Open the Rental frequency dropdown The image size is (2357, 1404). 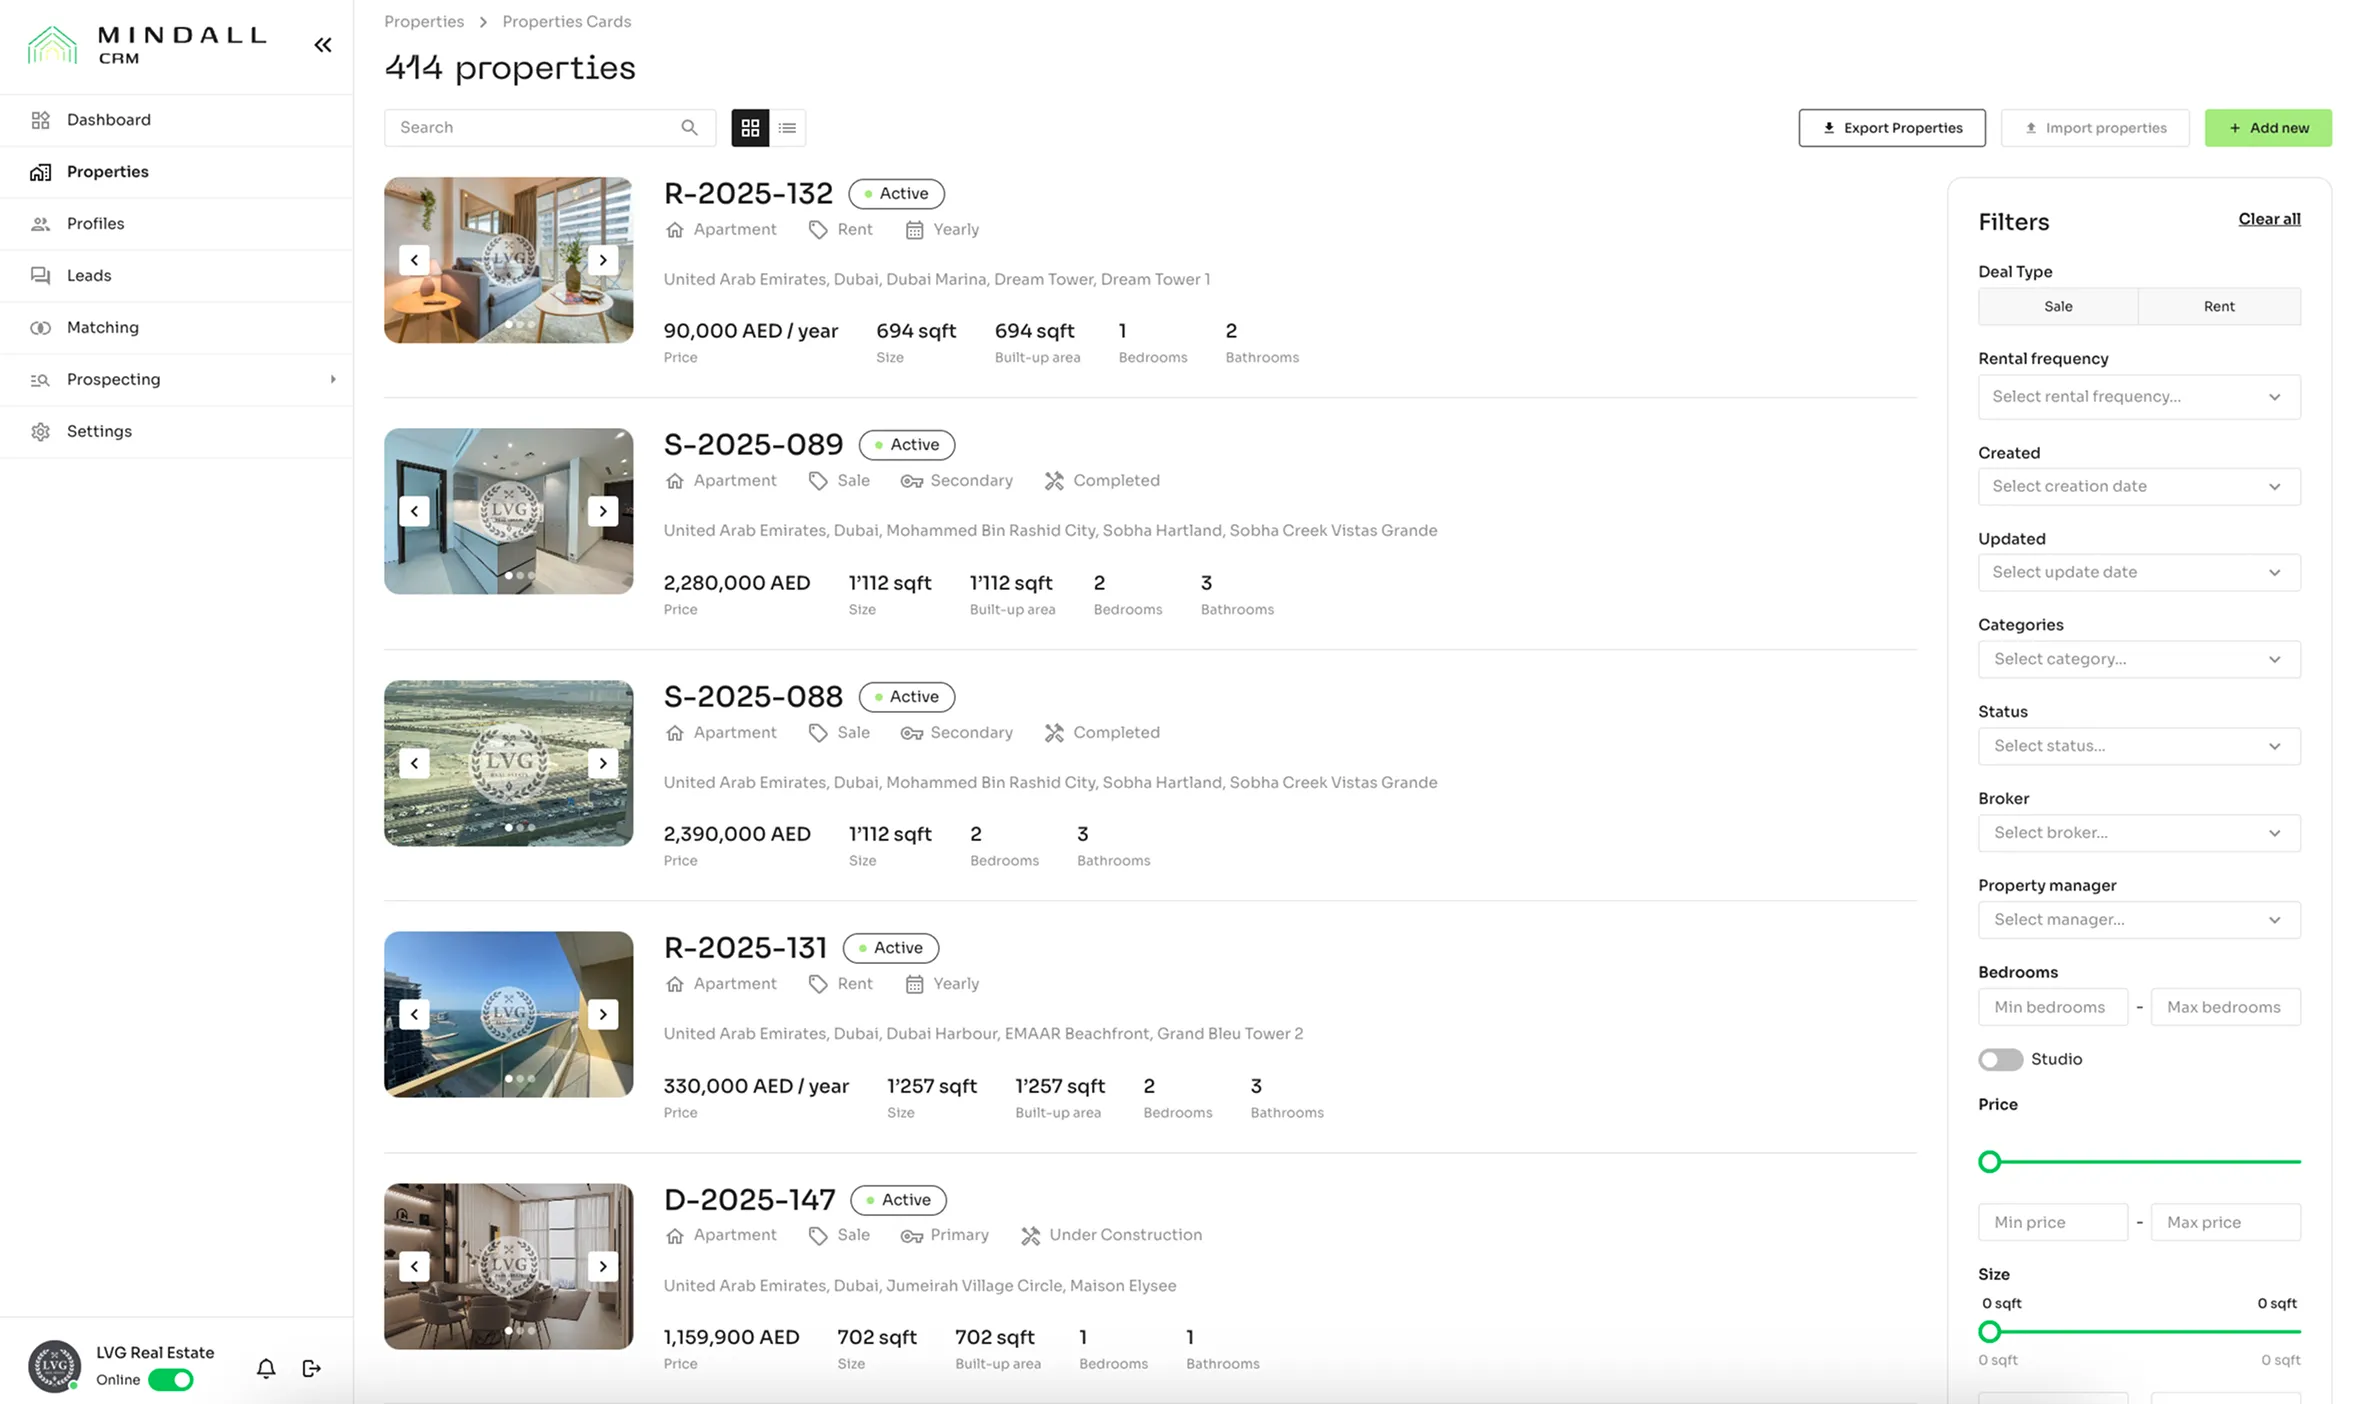2138,397
